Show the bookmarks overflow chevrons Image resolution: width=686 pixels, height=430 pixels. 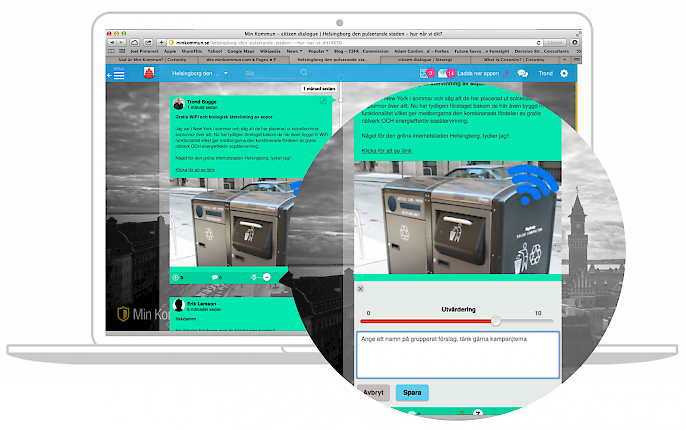click(x=578, y=51)
